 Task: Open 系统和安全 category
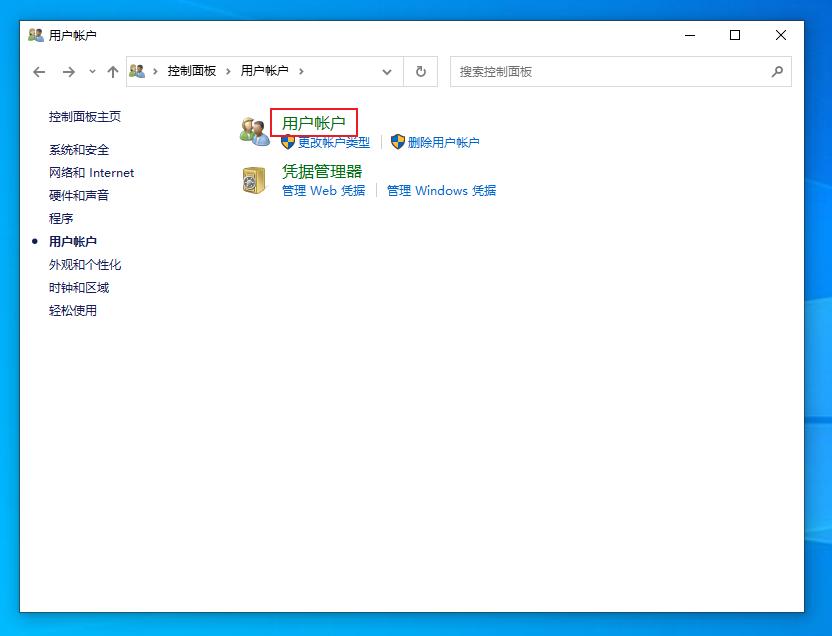pos(79,150)
